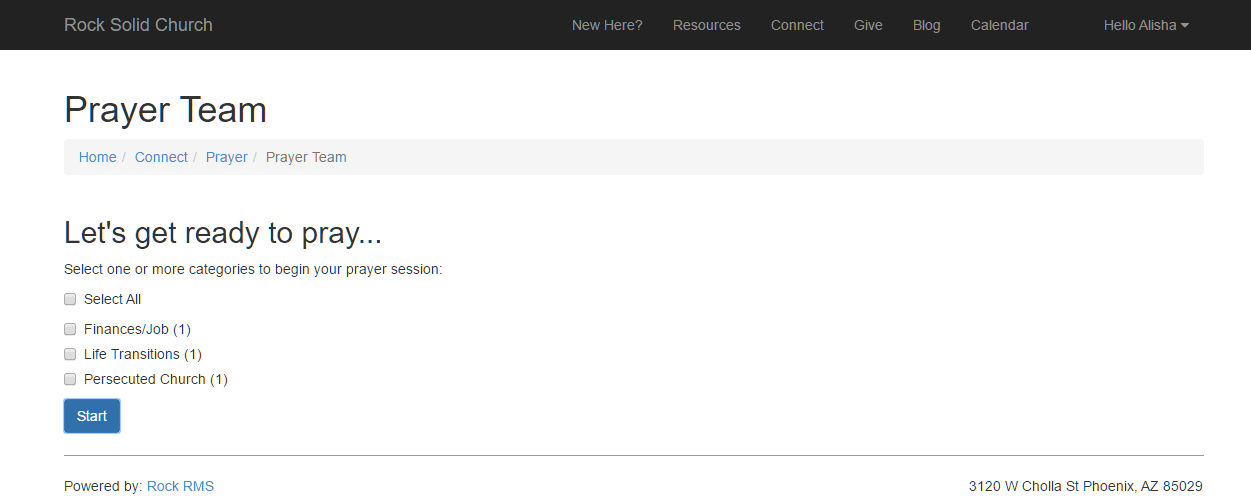Tick the Finances/Job category checkbox
1251x504 pixels.
(x=70, y=329)
